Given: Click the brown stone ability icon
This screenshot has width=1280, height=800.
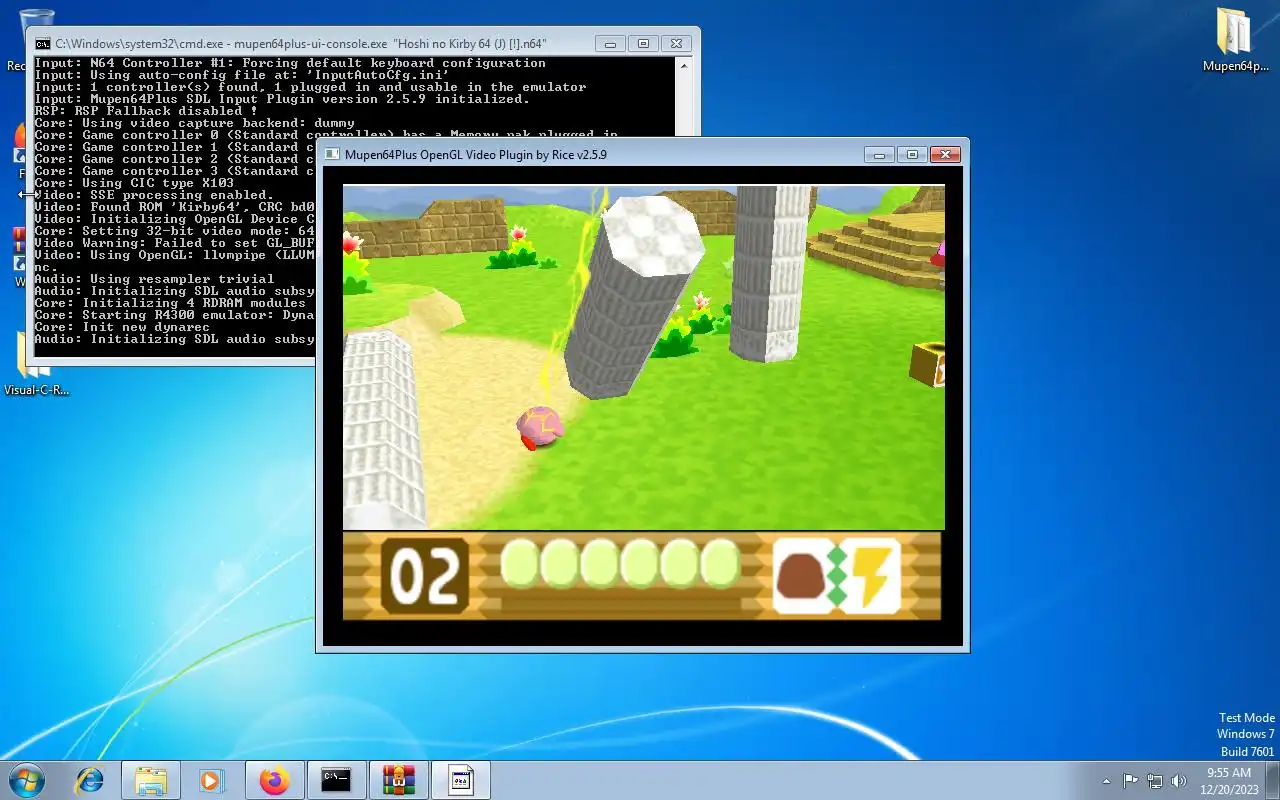Looking at the screenshot, I should [801, 576].
